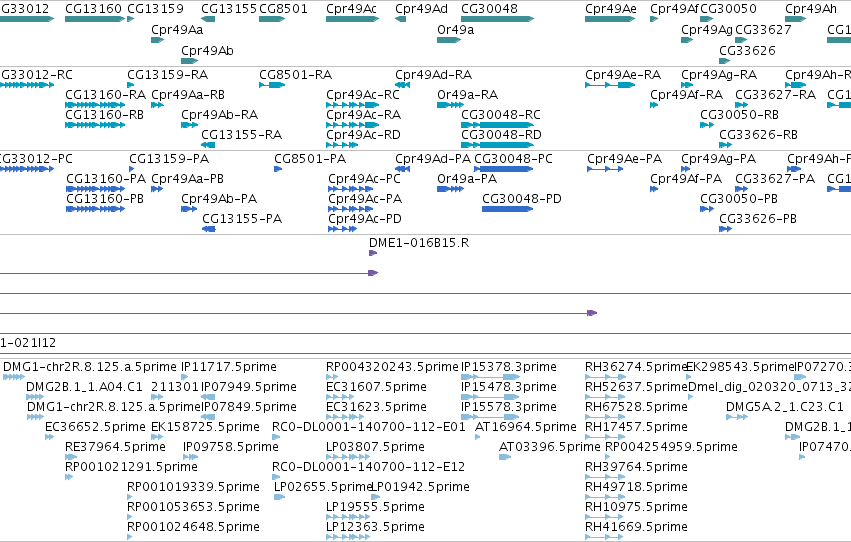
Task: Click the RP001021291.5prime EST label
Action: click(131, 467)
